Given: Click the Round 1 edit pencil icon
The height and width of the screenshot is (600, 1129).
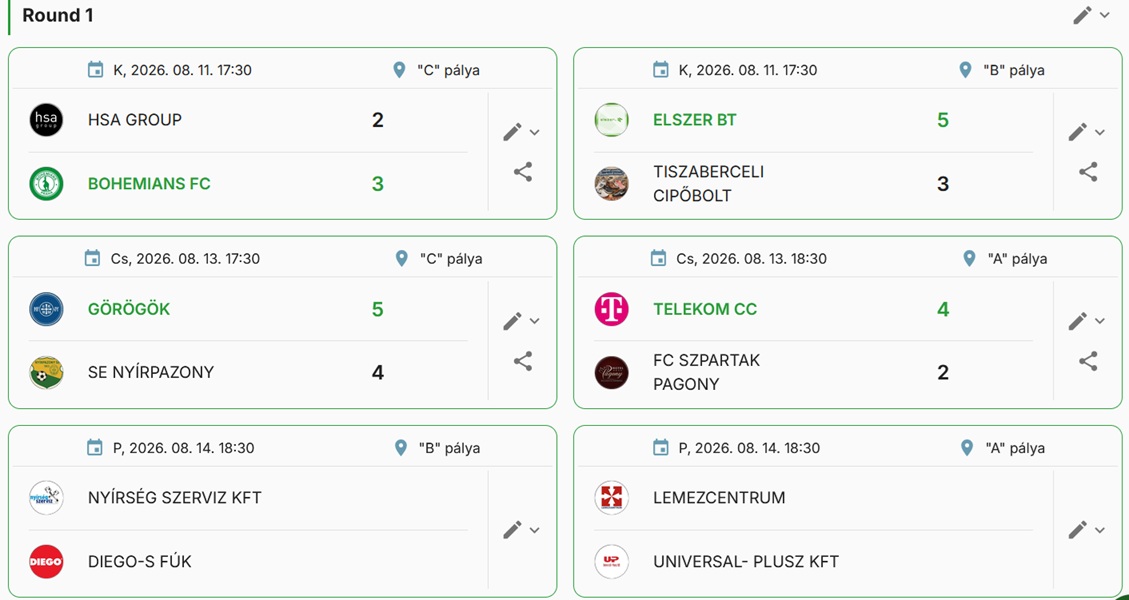Looking at the screenshot, I should (1082, 15).
